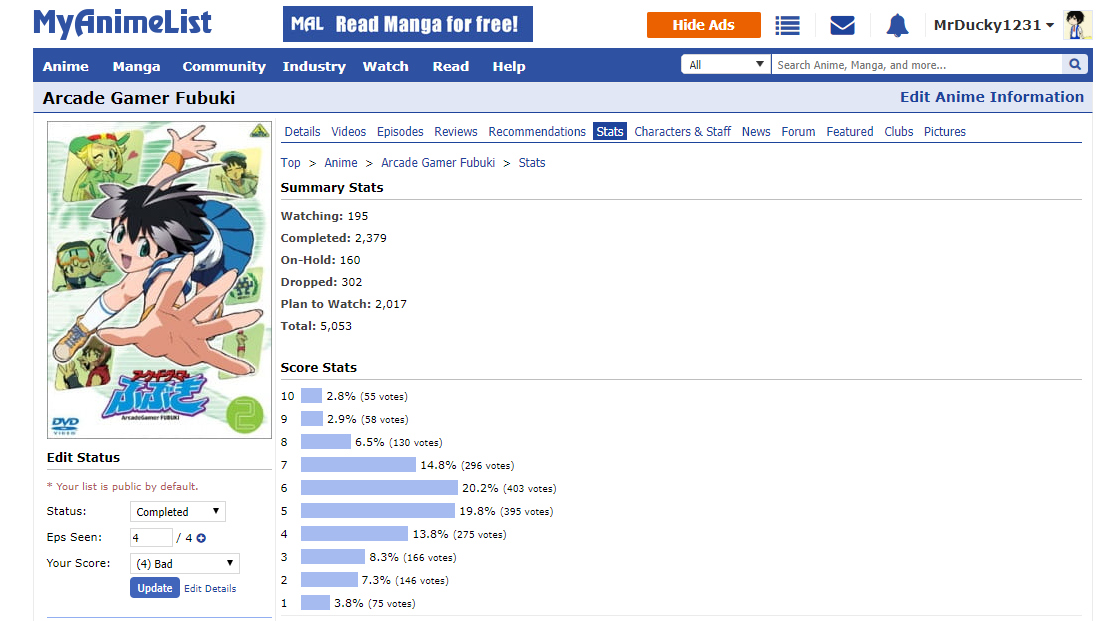Expand the Your Score dropdown showing Bad

click(185, 564)
